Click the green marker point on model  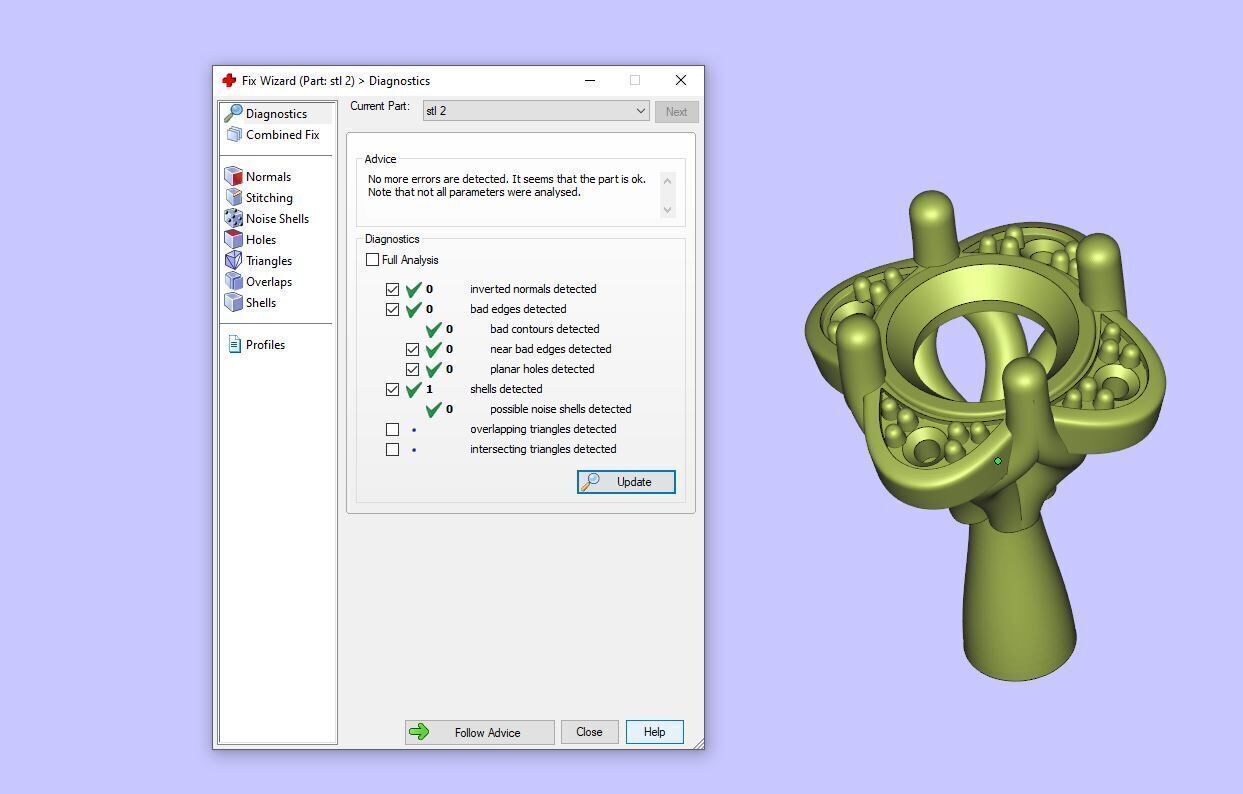point(998,461)
